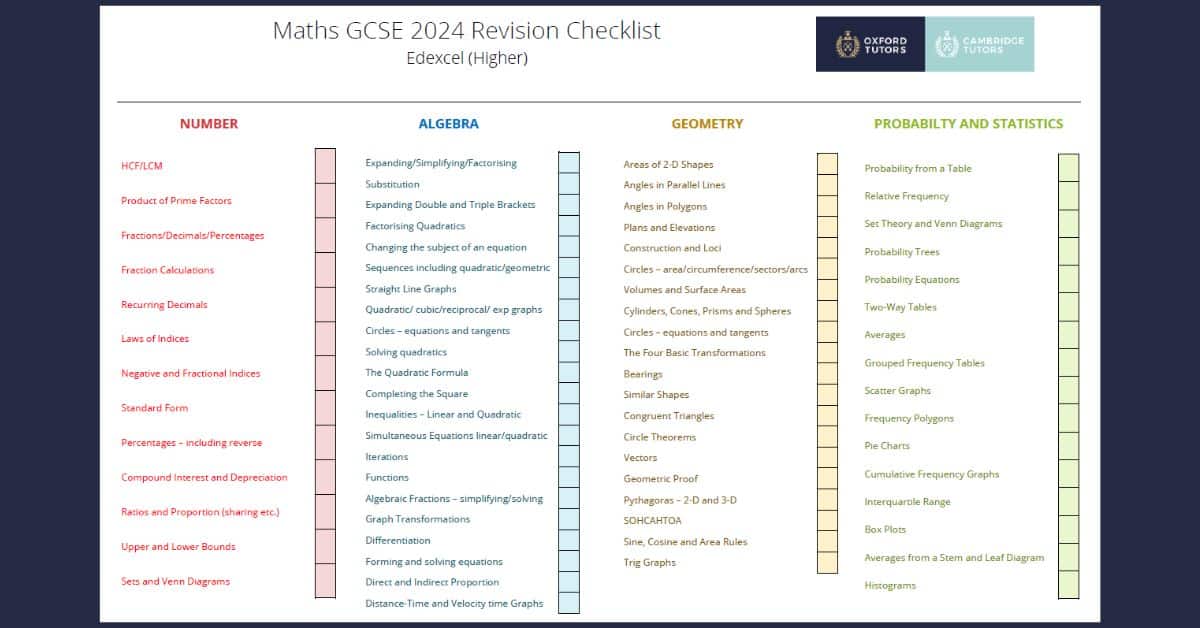
Task: Click the GEOMETRY column heading
Action: pyautogui.click(x=707, y=124)
